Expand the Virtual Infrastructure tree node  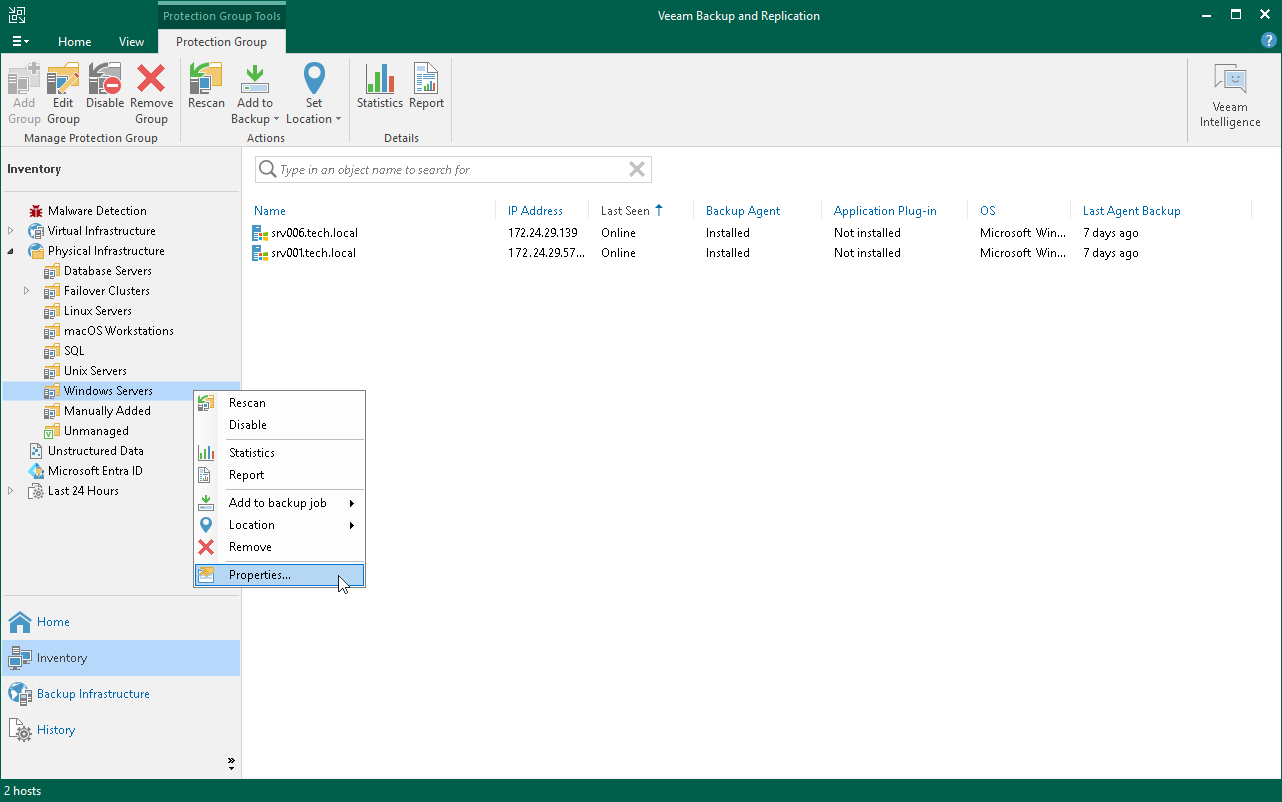(x=11, y=231)
